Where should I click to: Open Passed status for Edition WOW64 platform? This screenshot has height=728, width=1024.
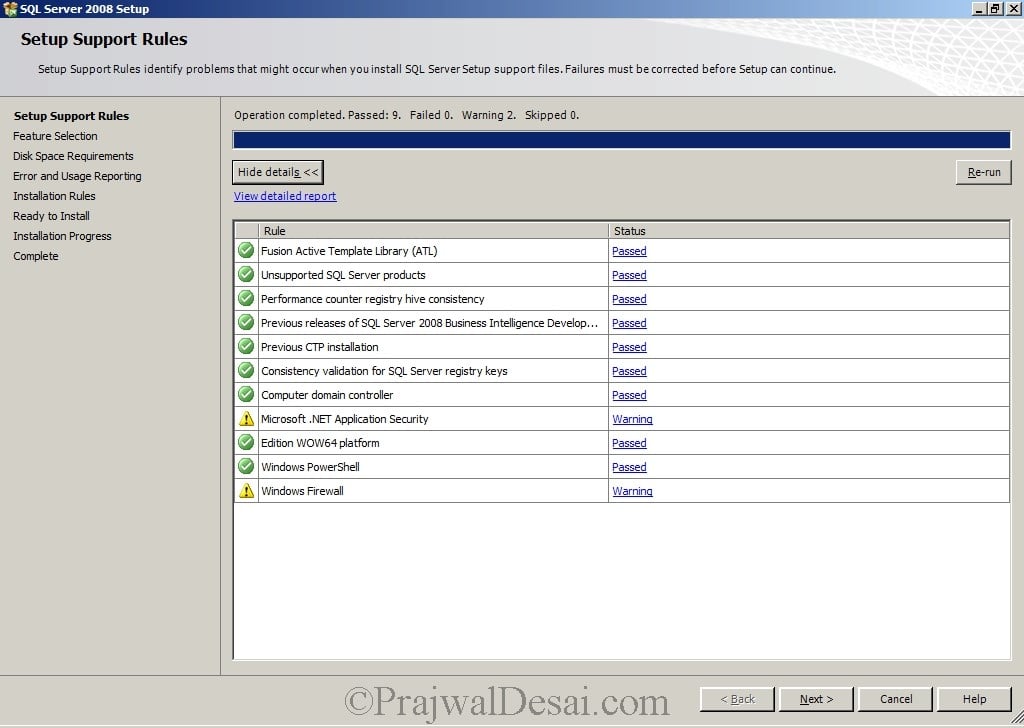[629, 443]
